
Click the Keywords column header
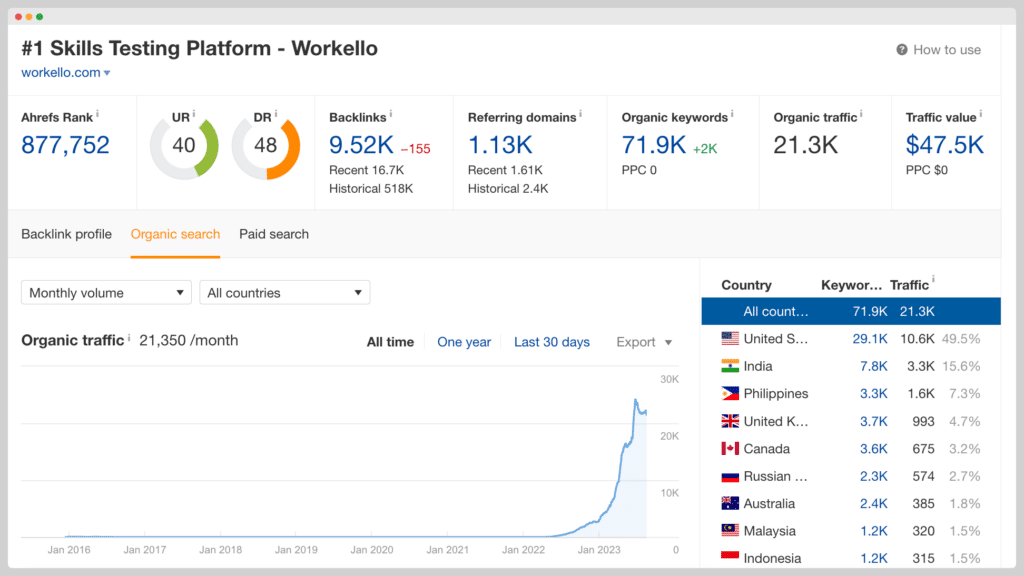[x=852, y=285]
